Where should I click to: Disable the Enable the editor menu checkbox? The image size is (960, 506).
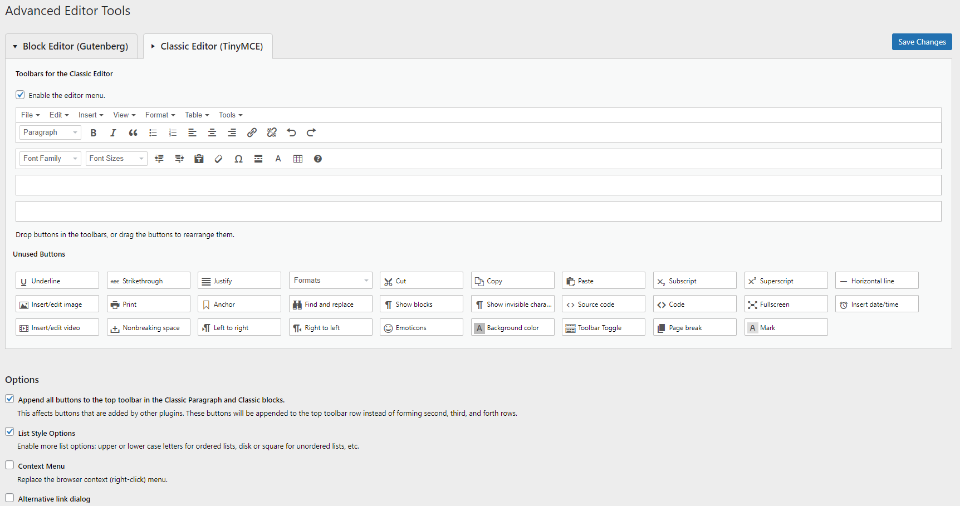pos(20,95)
